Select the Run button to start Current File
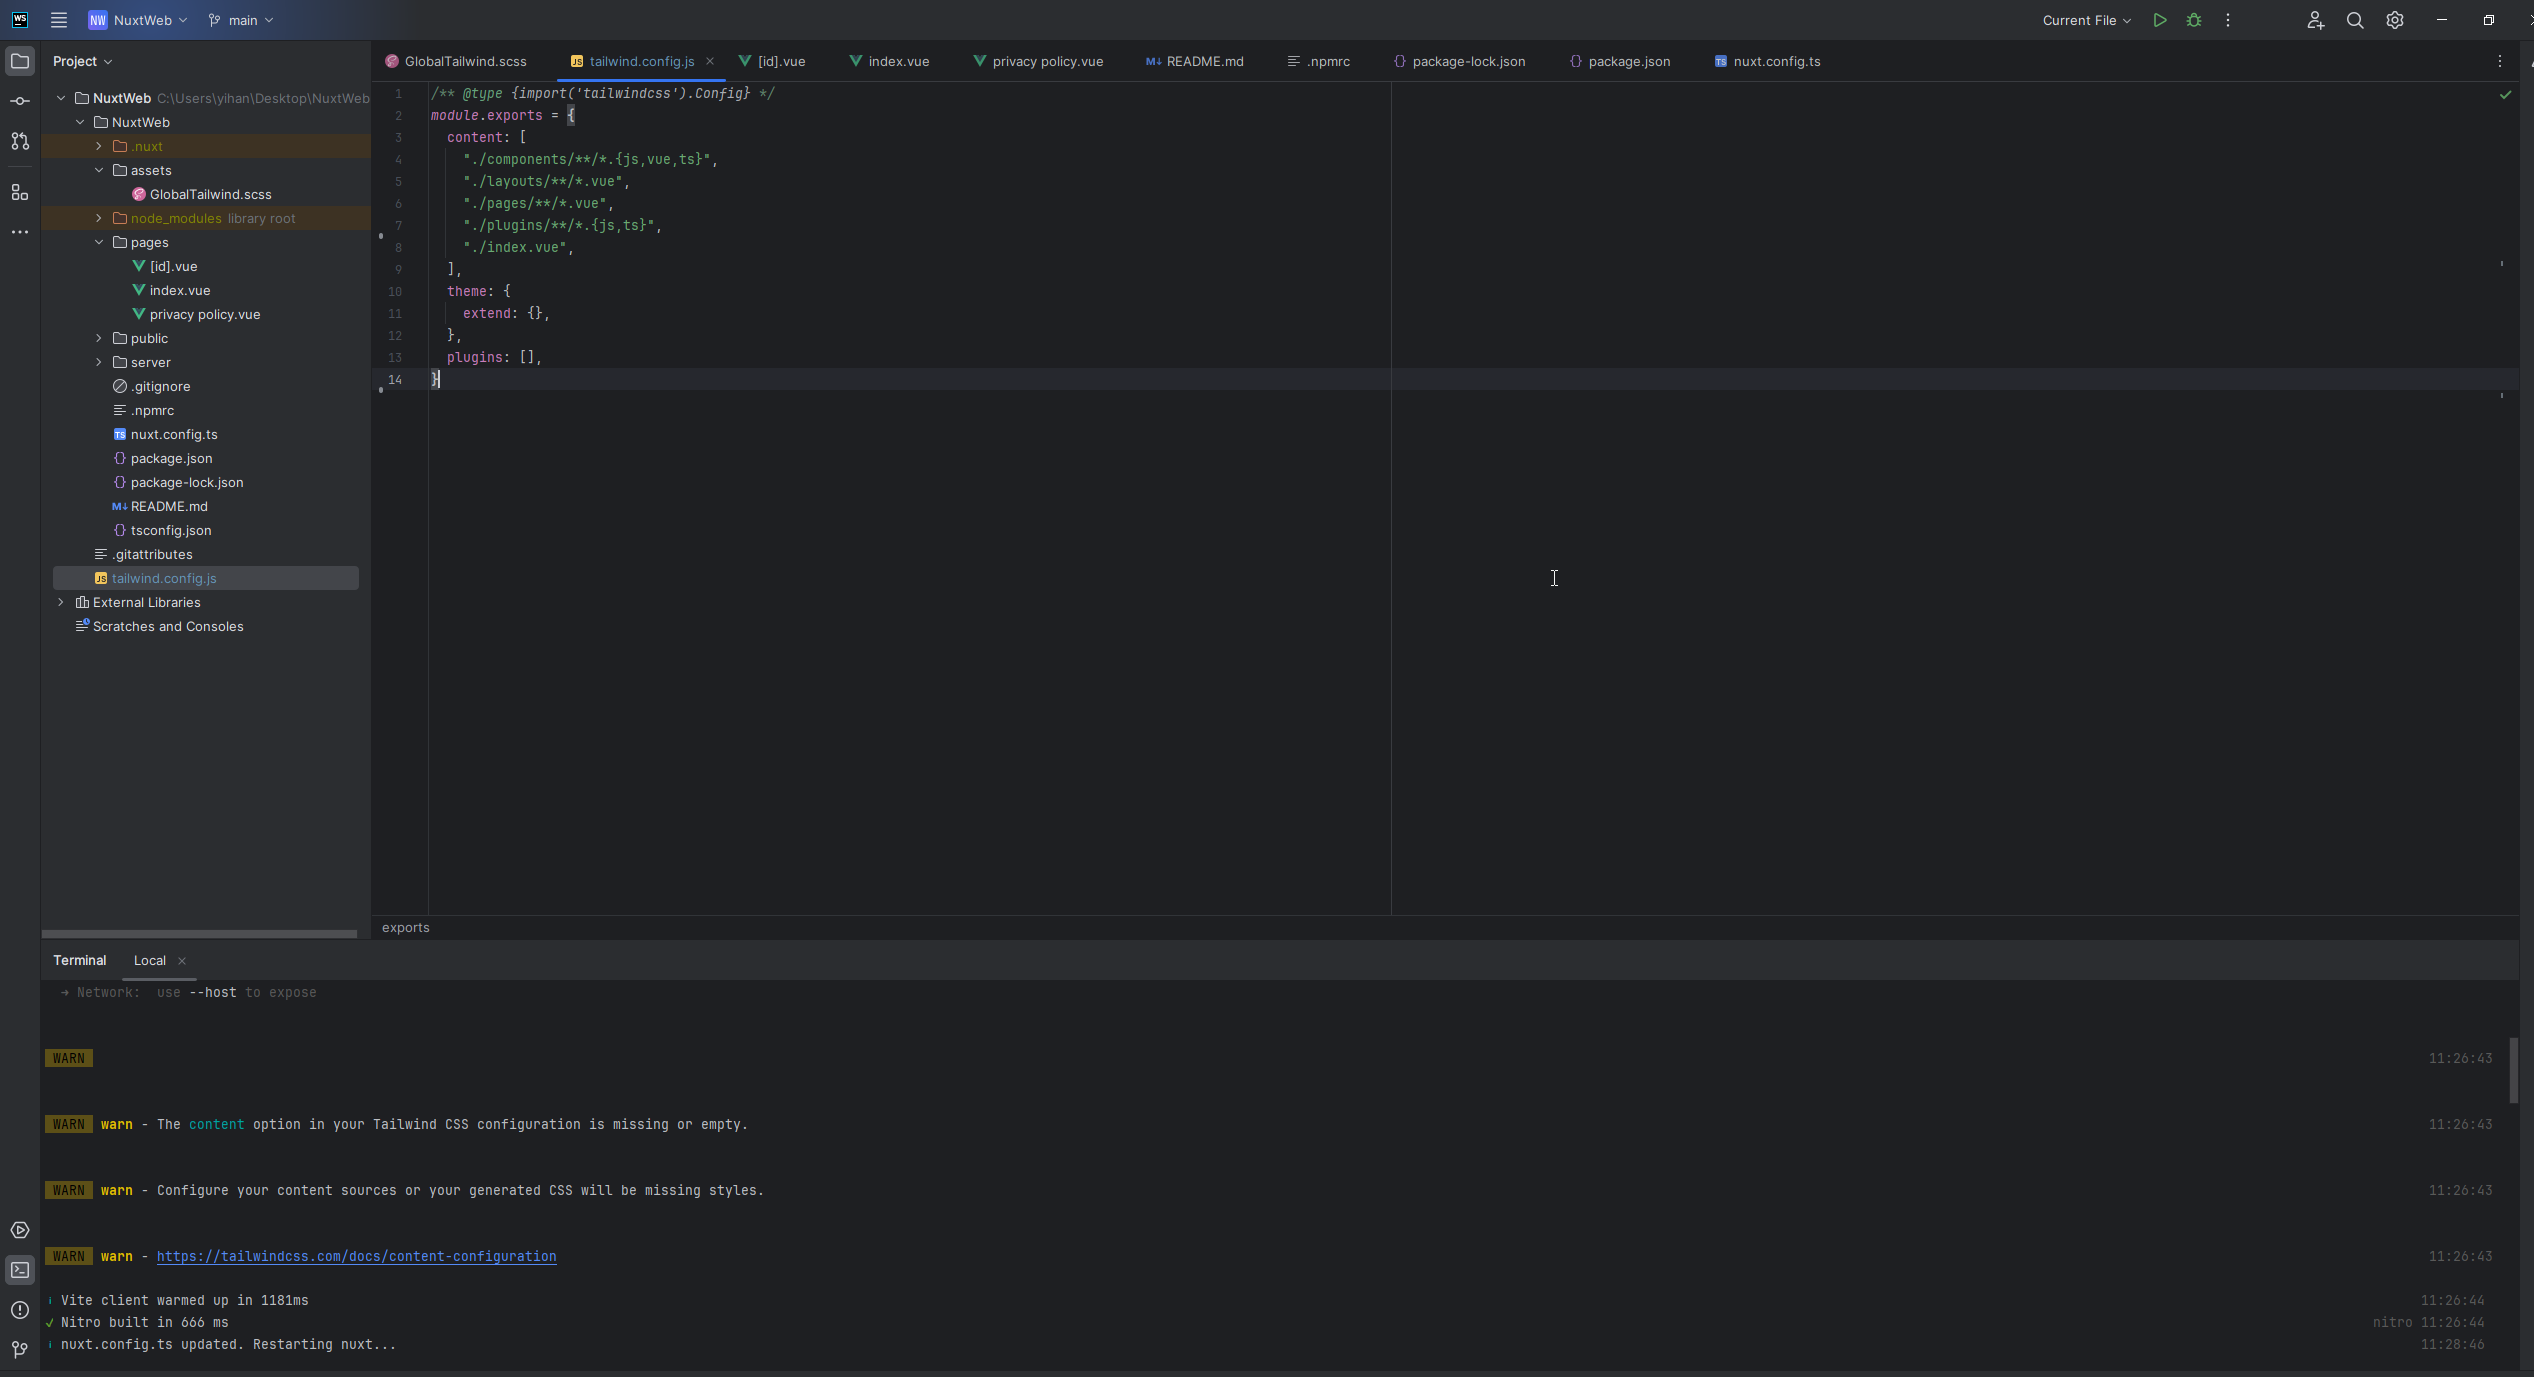Image resolution: width=2534 pixels, height=1377 pixels. 2159,20
